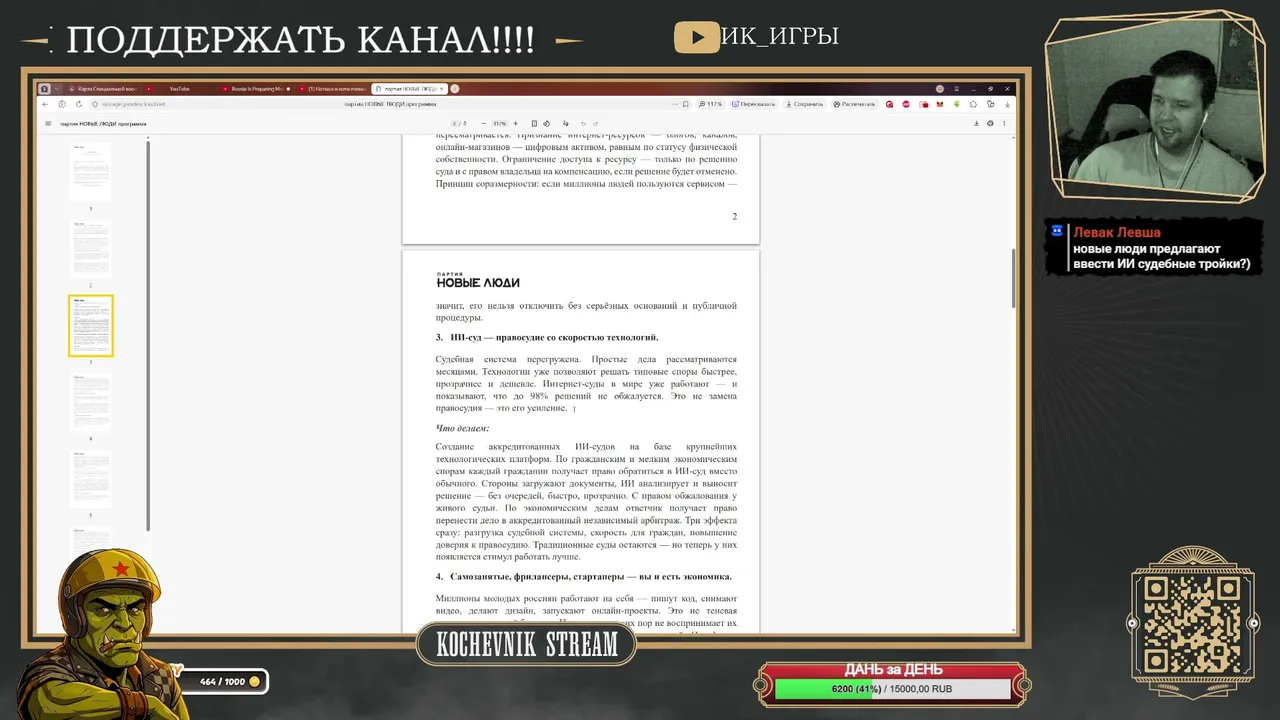Open the tab list dropdown arrow
The height and width of the screenshot is (720, 1280).
[x=57, y=89]
